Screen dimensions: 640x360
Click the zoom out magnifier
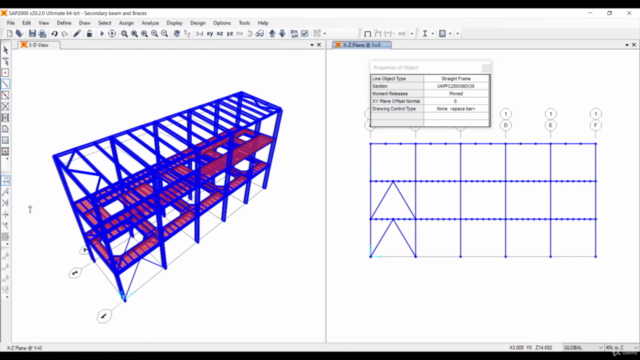coord(164,34)
